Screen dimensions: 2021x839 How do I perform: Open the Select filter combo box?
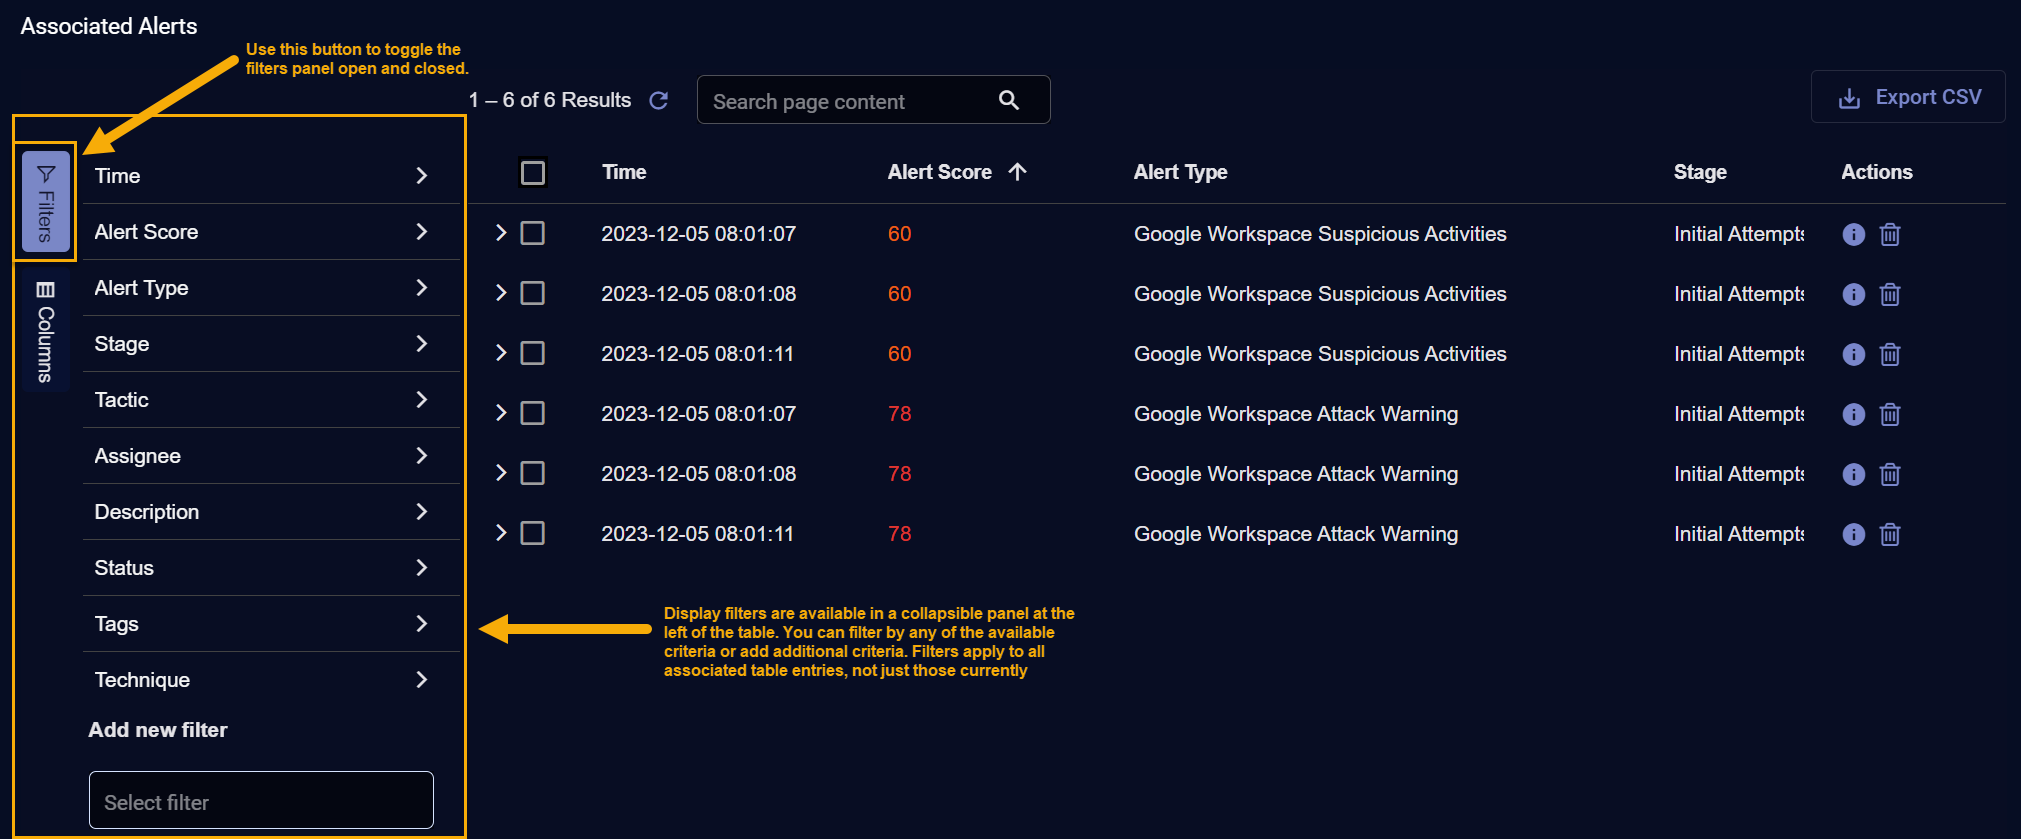261,801
